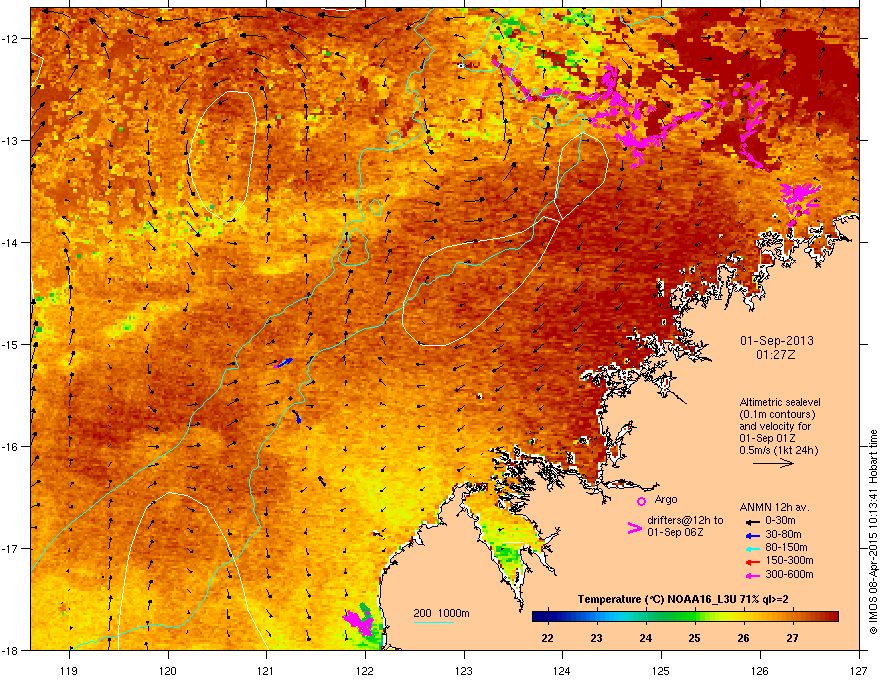Image resolution: width=880 pixels, height=680 pixels.
Task: Click the dark blue end of temperature colorbar
Action: pyautogui.click(x=538, y=616)
